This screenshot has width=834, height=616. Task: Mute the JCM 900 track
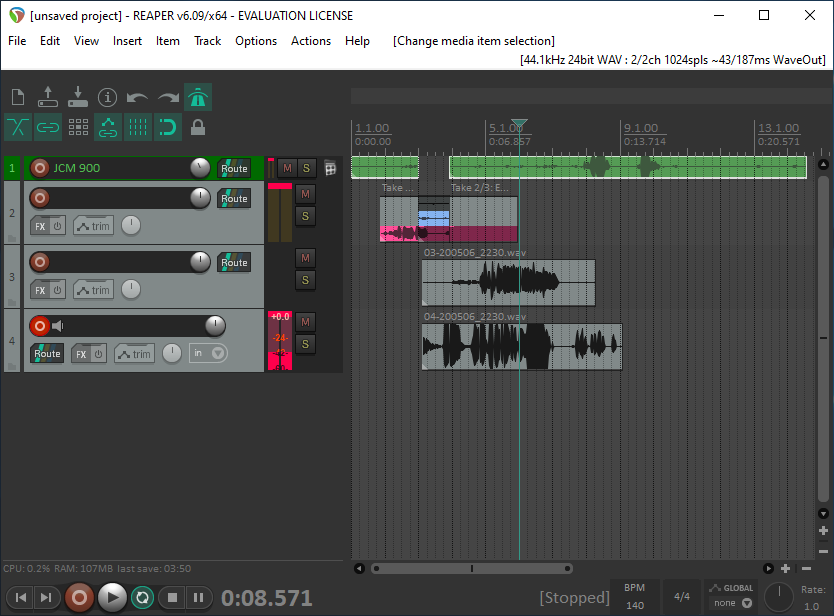click(x=287, y=168)
